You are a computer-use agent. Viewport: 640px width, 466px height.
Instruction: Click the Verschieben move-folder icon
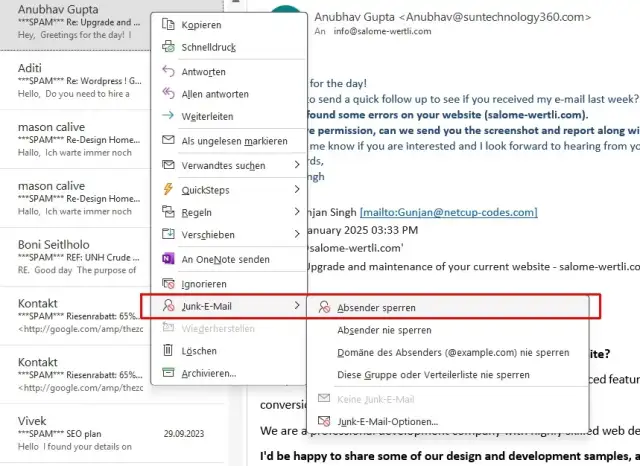coord(168,234)
